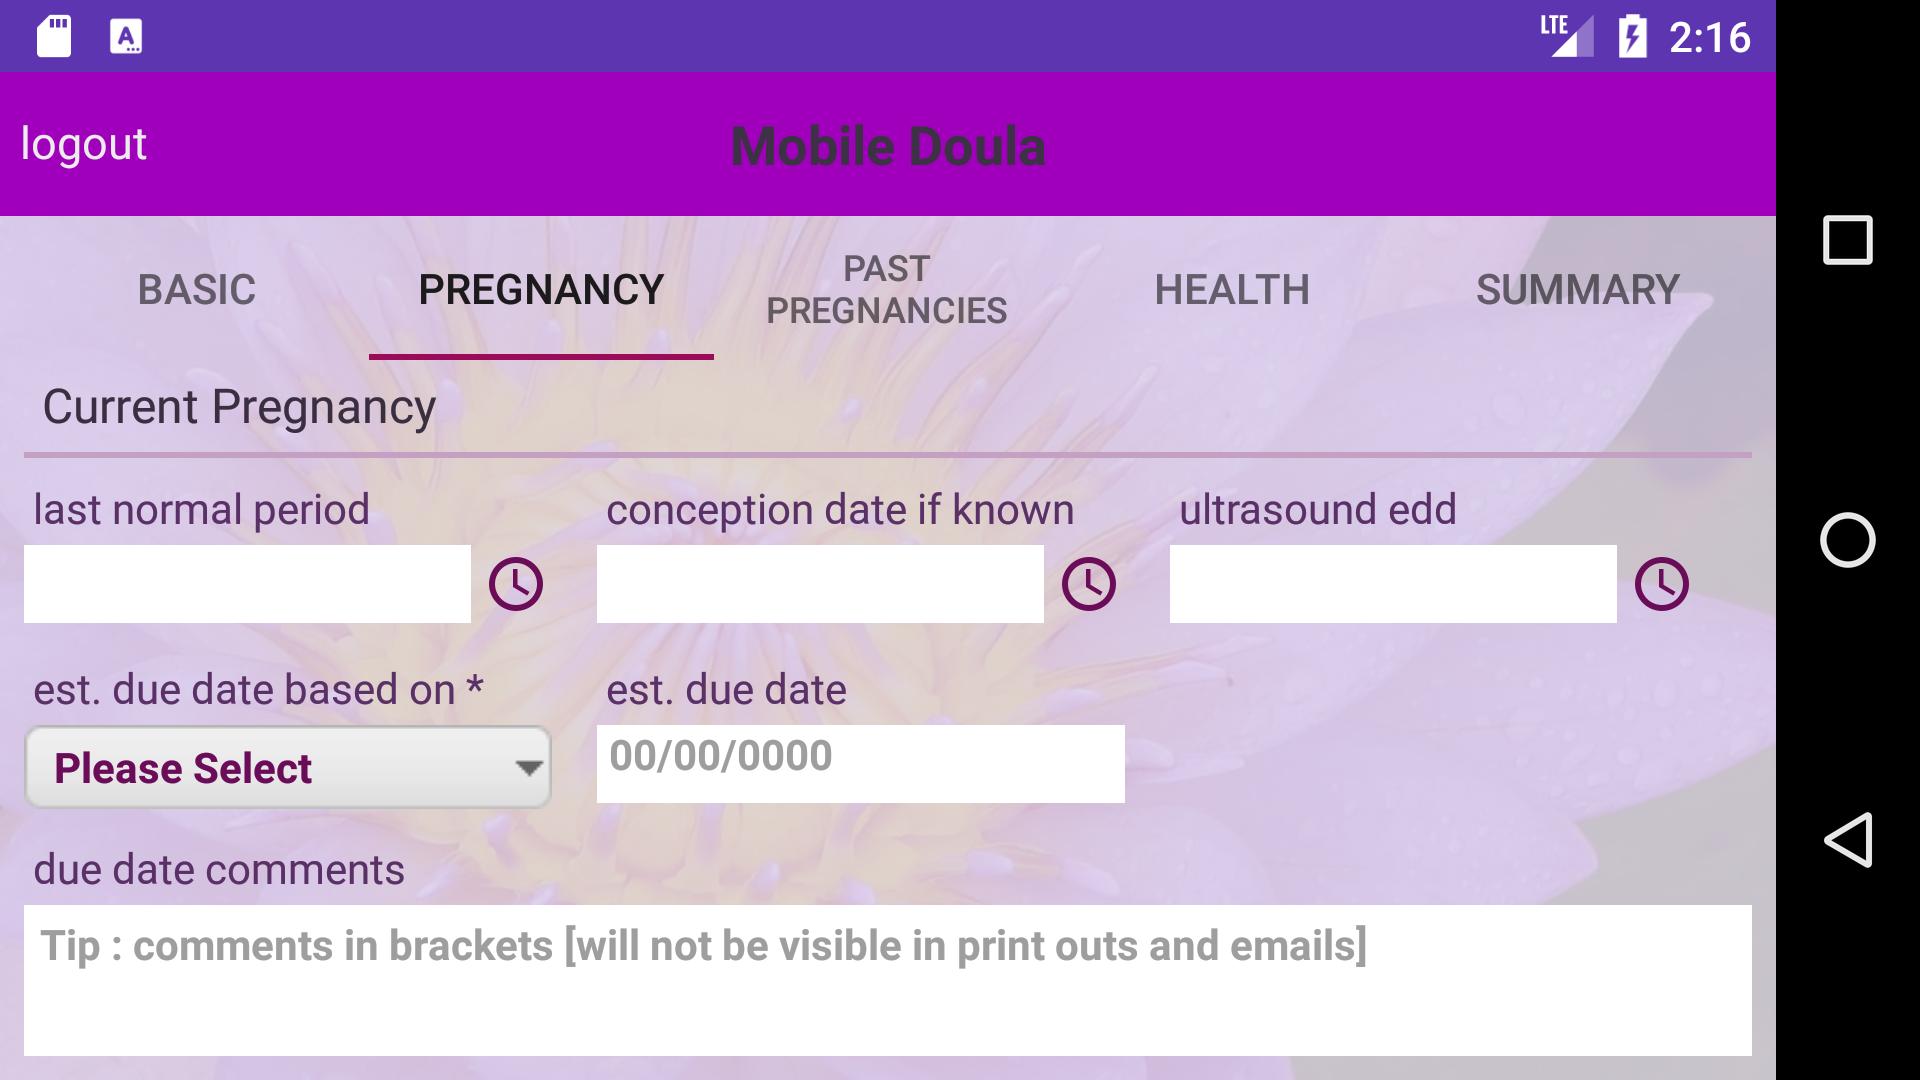
Task: Tap the logout button
Action: point(84,144)
